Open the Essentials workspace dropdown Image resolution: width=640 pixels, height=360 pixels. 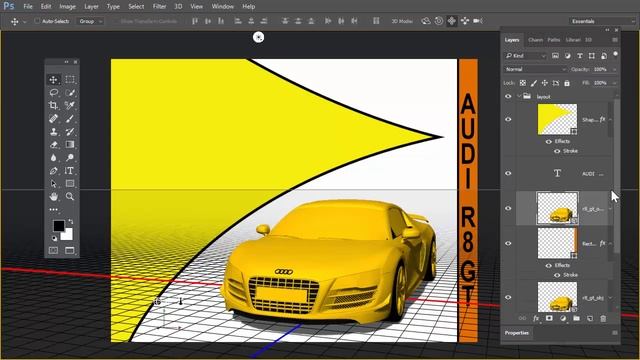tap(602, 21)
